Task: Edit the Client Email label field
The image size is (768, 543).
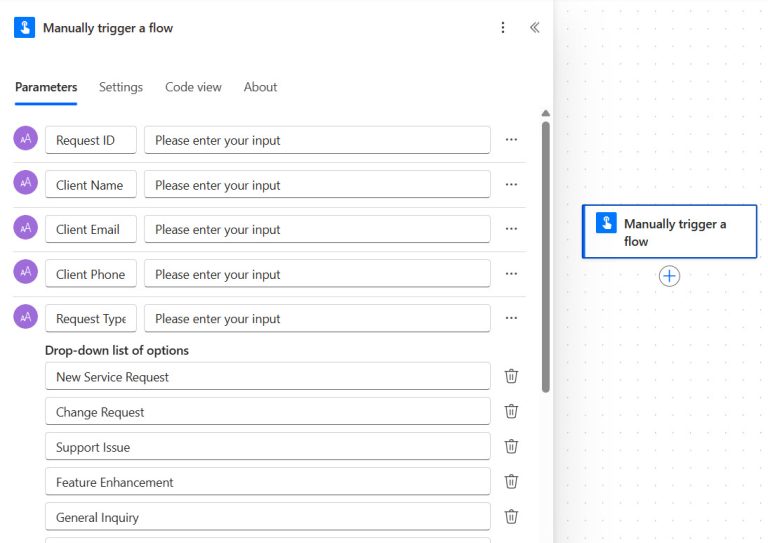Action: [91, 229]
